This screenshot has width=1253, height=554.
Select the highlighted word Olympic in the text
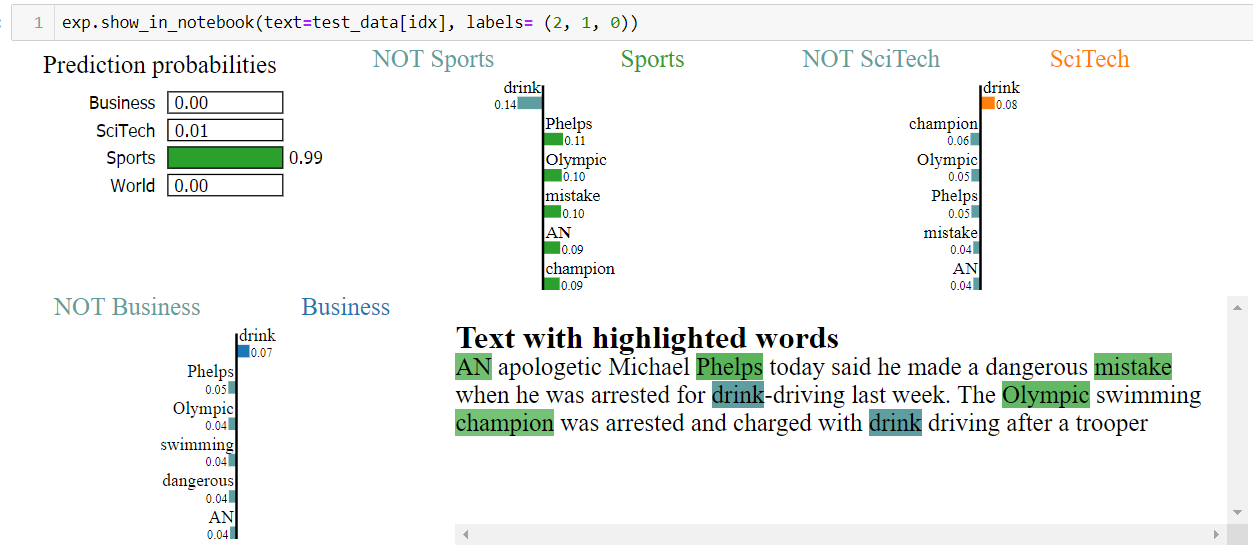coord(1045,395)
